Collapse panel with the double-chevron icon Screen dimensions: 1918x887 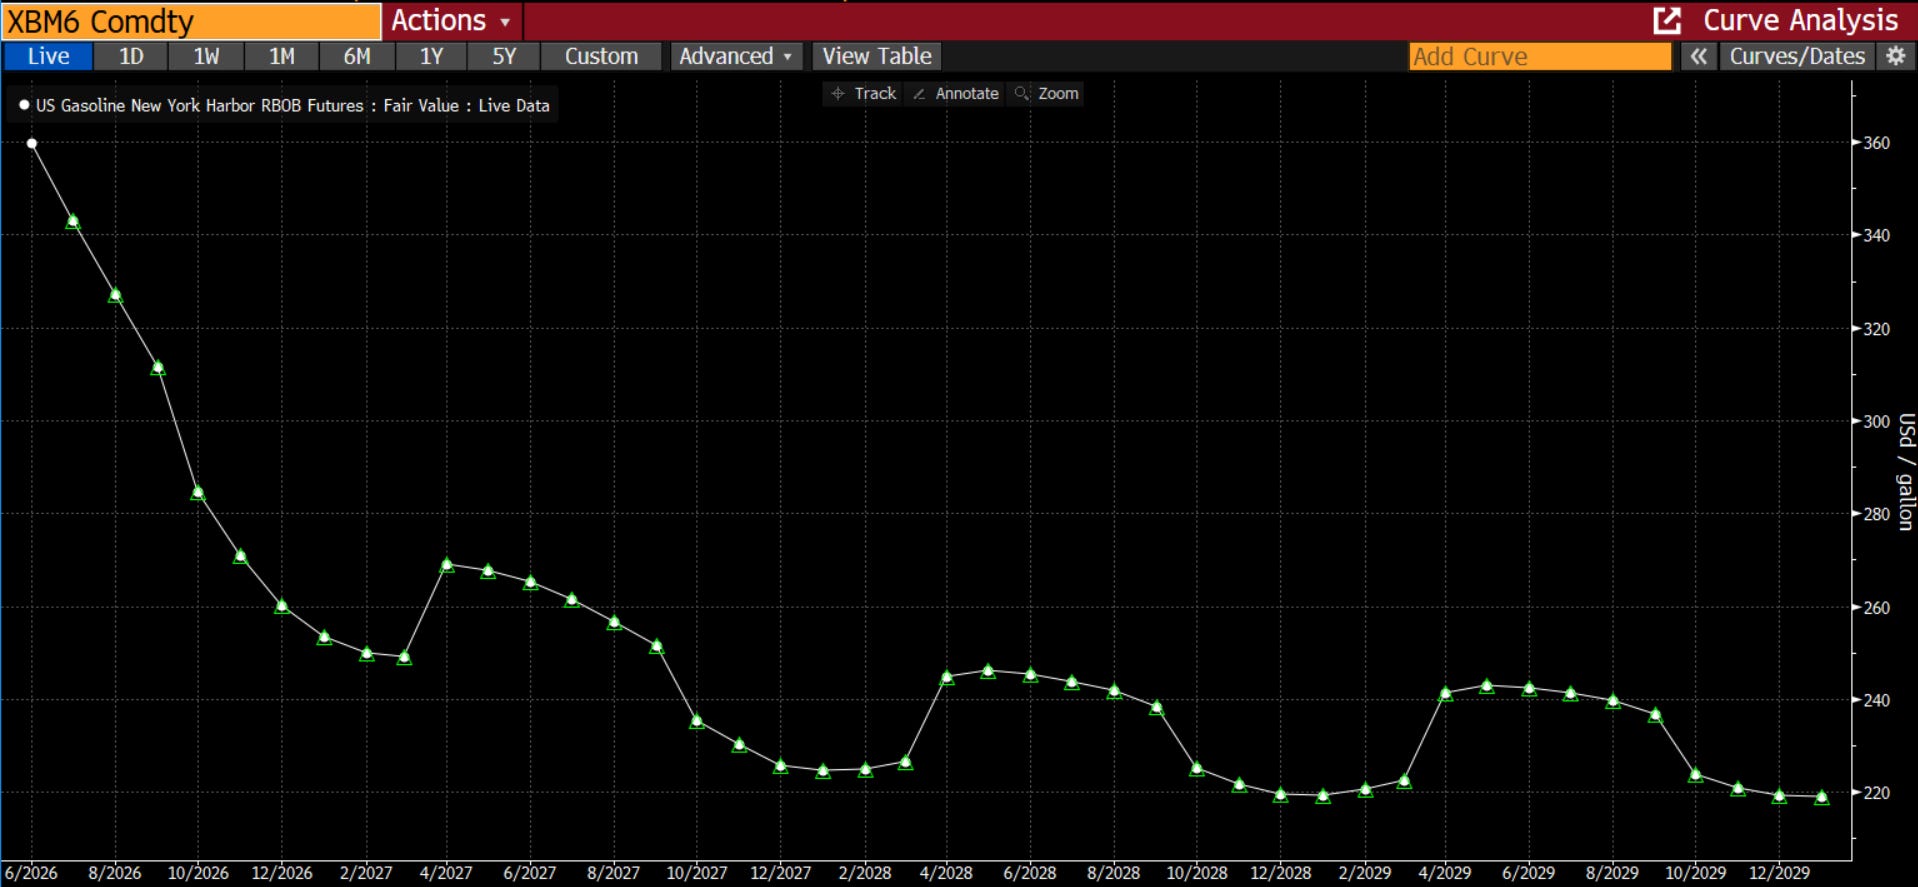click(1698, 56)
